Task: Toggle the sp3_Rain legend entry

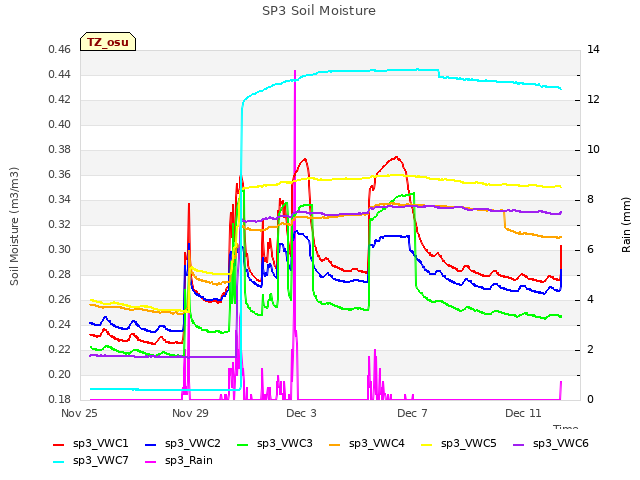Action: (x=179, y=460)
